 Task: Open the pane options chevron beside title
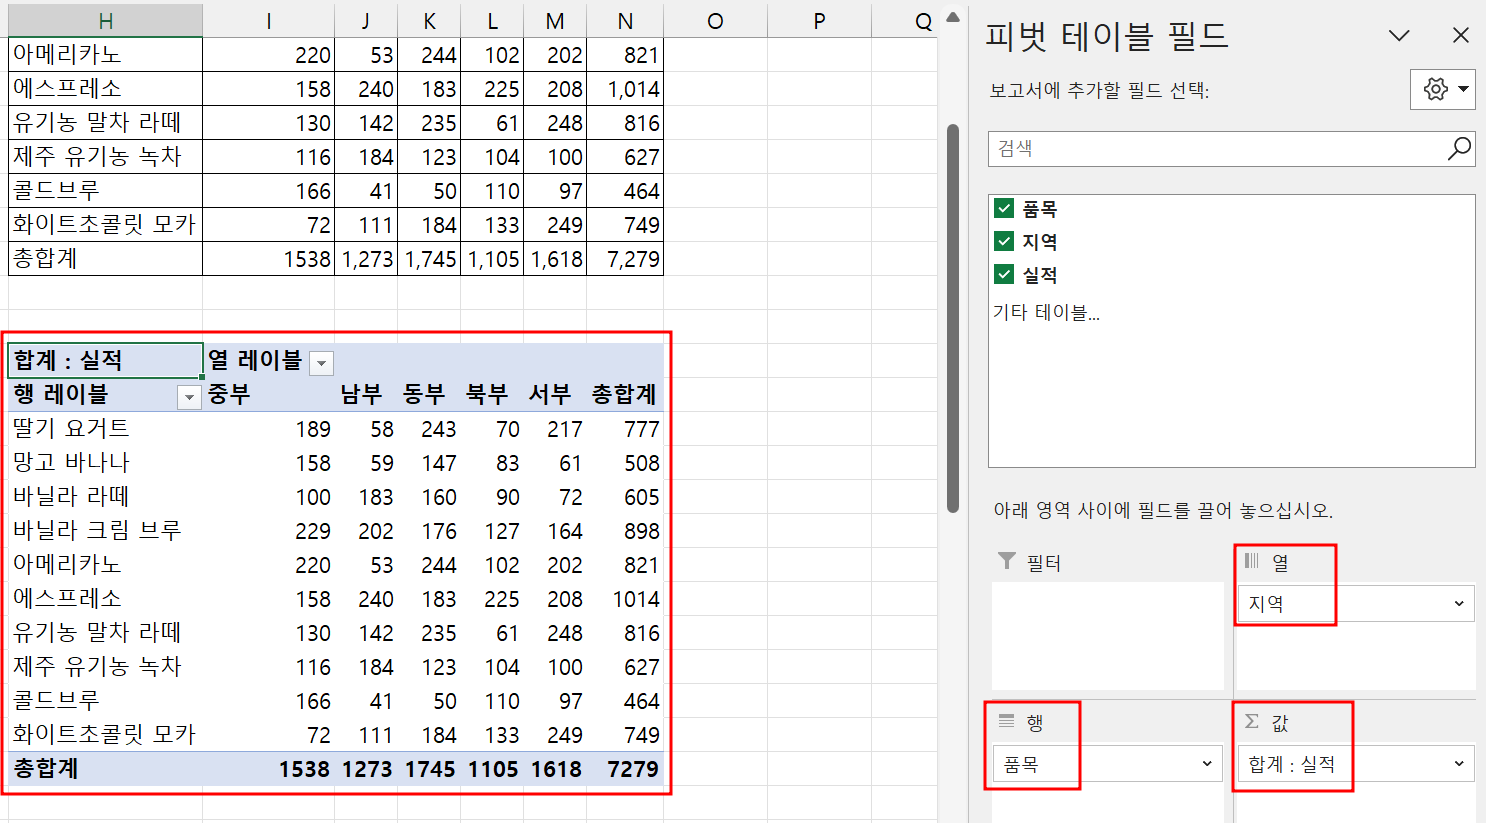(1399, 36)
